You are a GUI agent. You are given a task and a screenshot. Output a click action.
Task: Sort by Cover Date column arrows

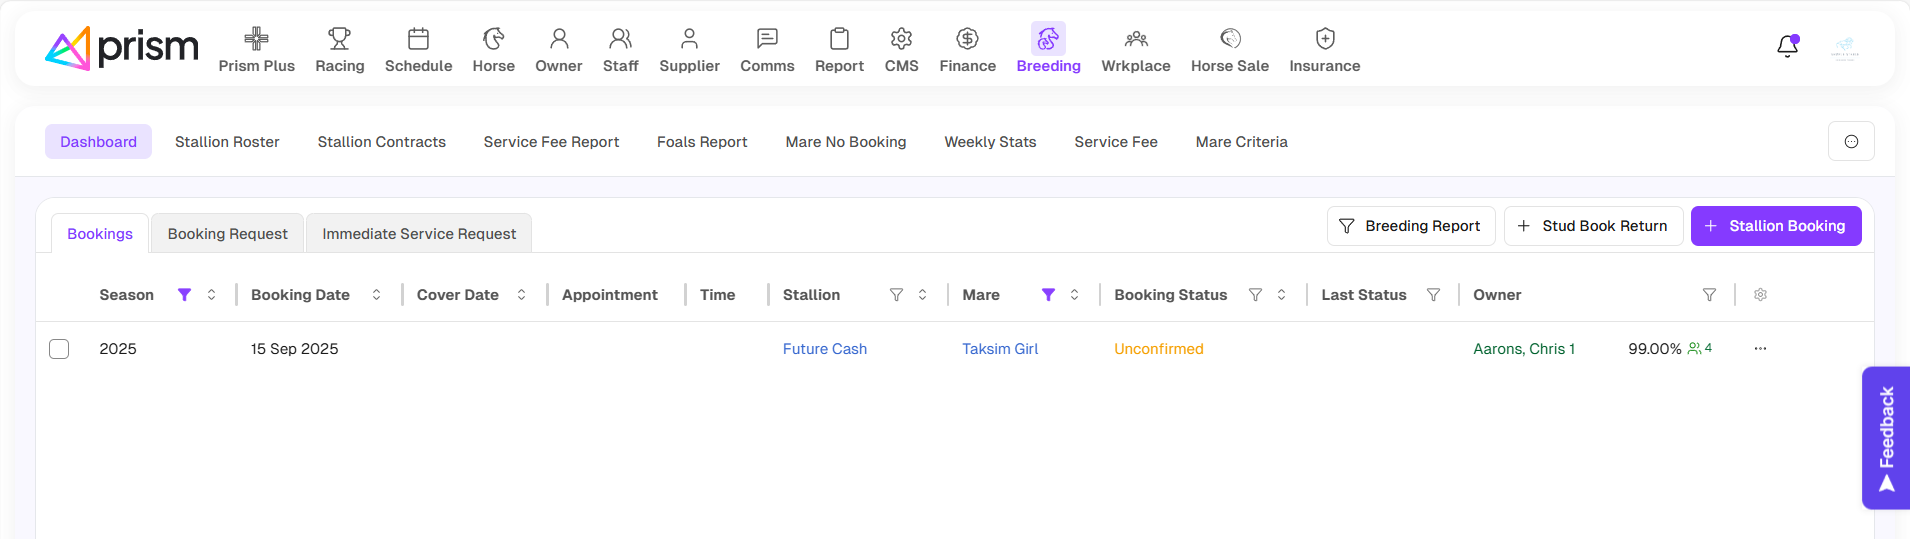click(521, 295)
